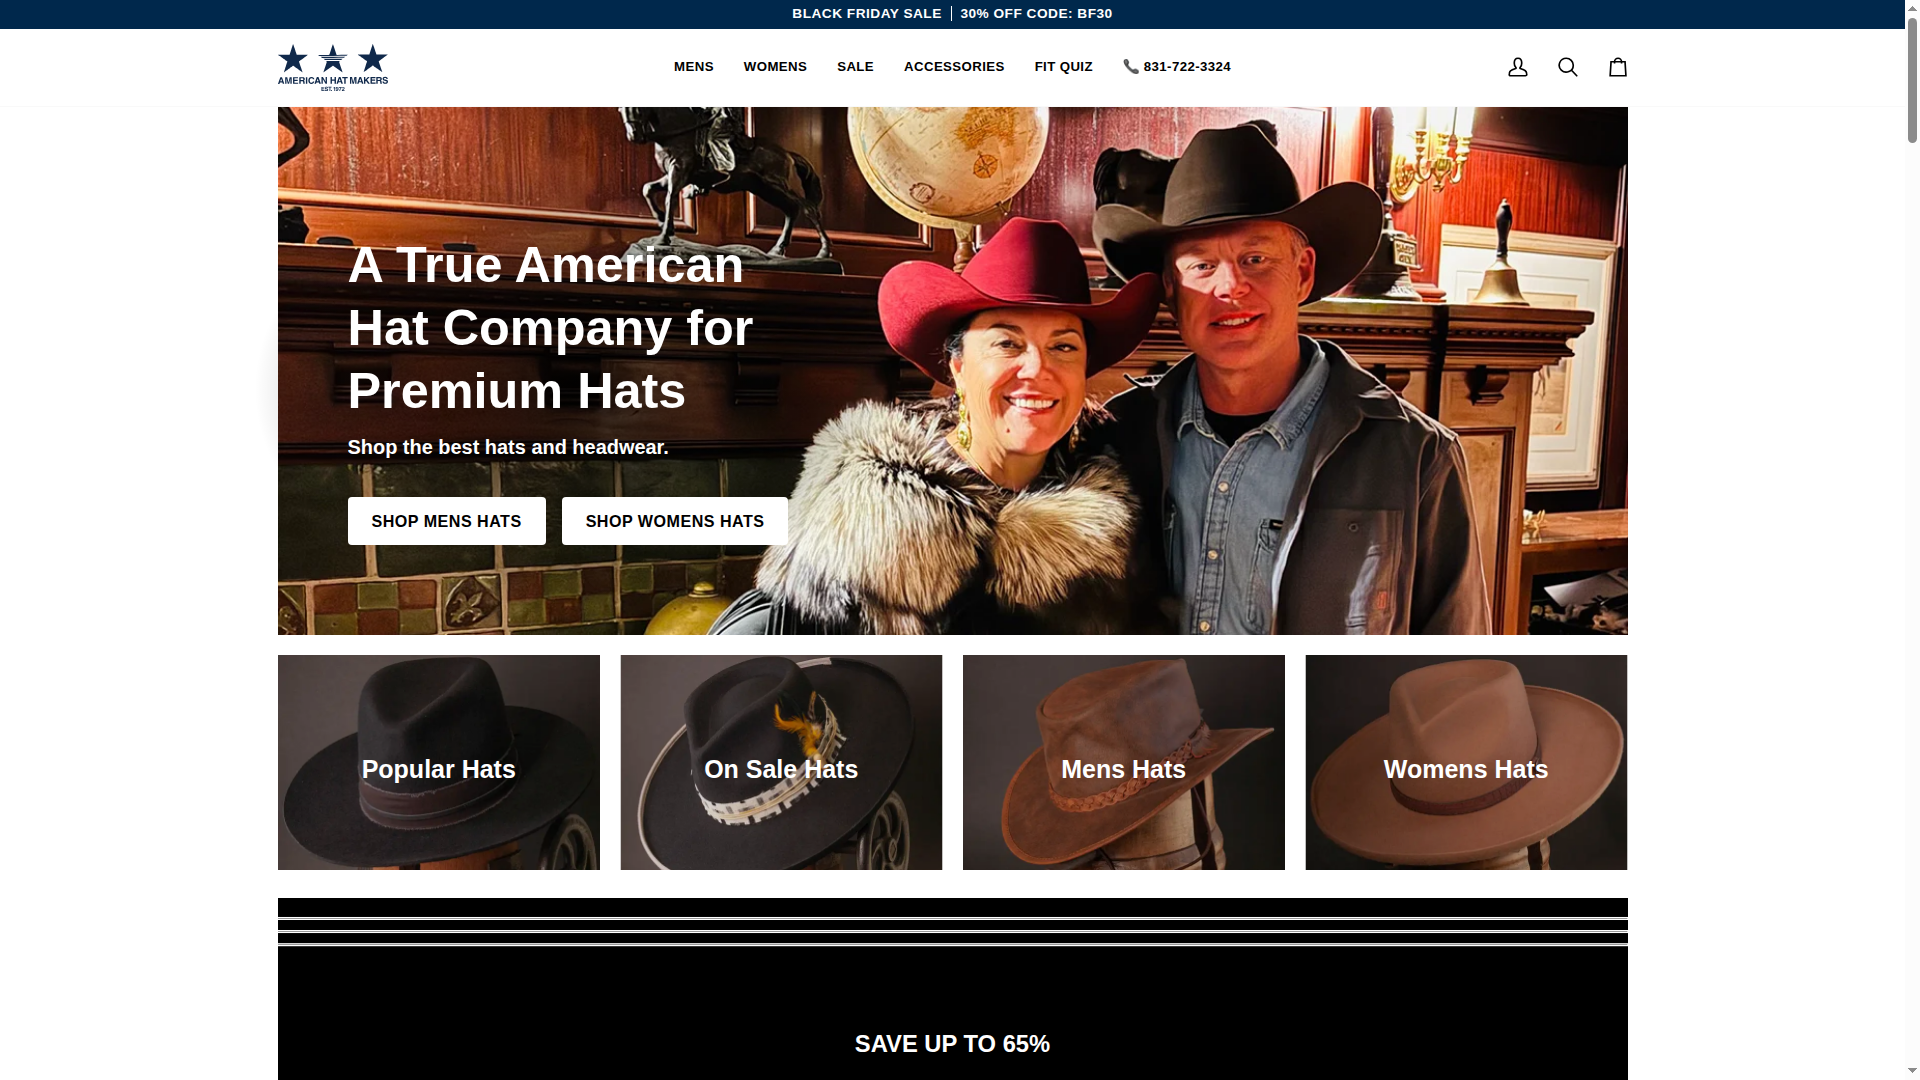Click the phone icon next to 831-722-3324
Viewport: 1920px width, 1080px height.
[1130, 67]
